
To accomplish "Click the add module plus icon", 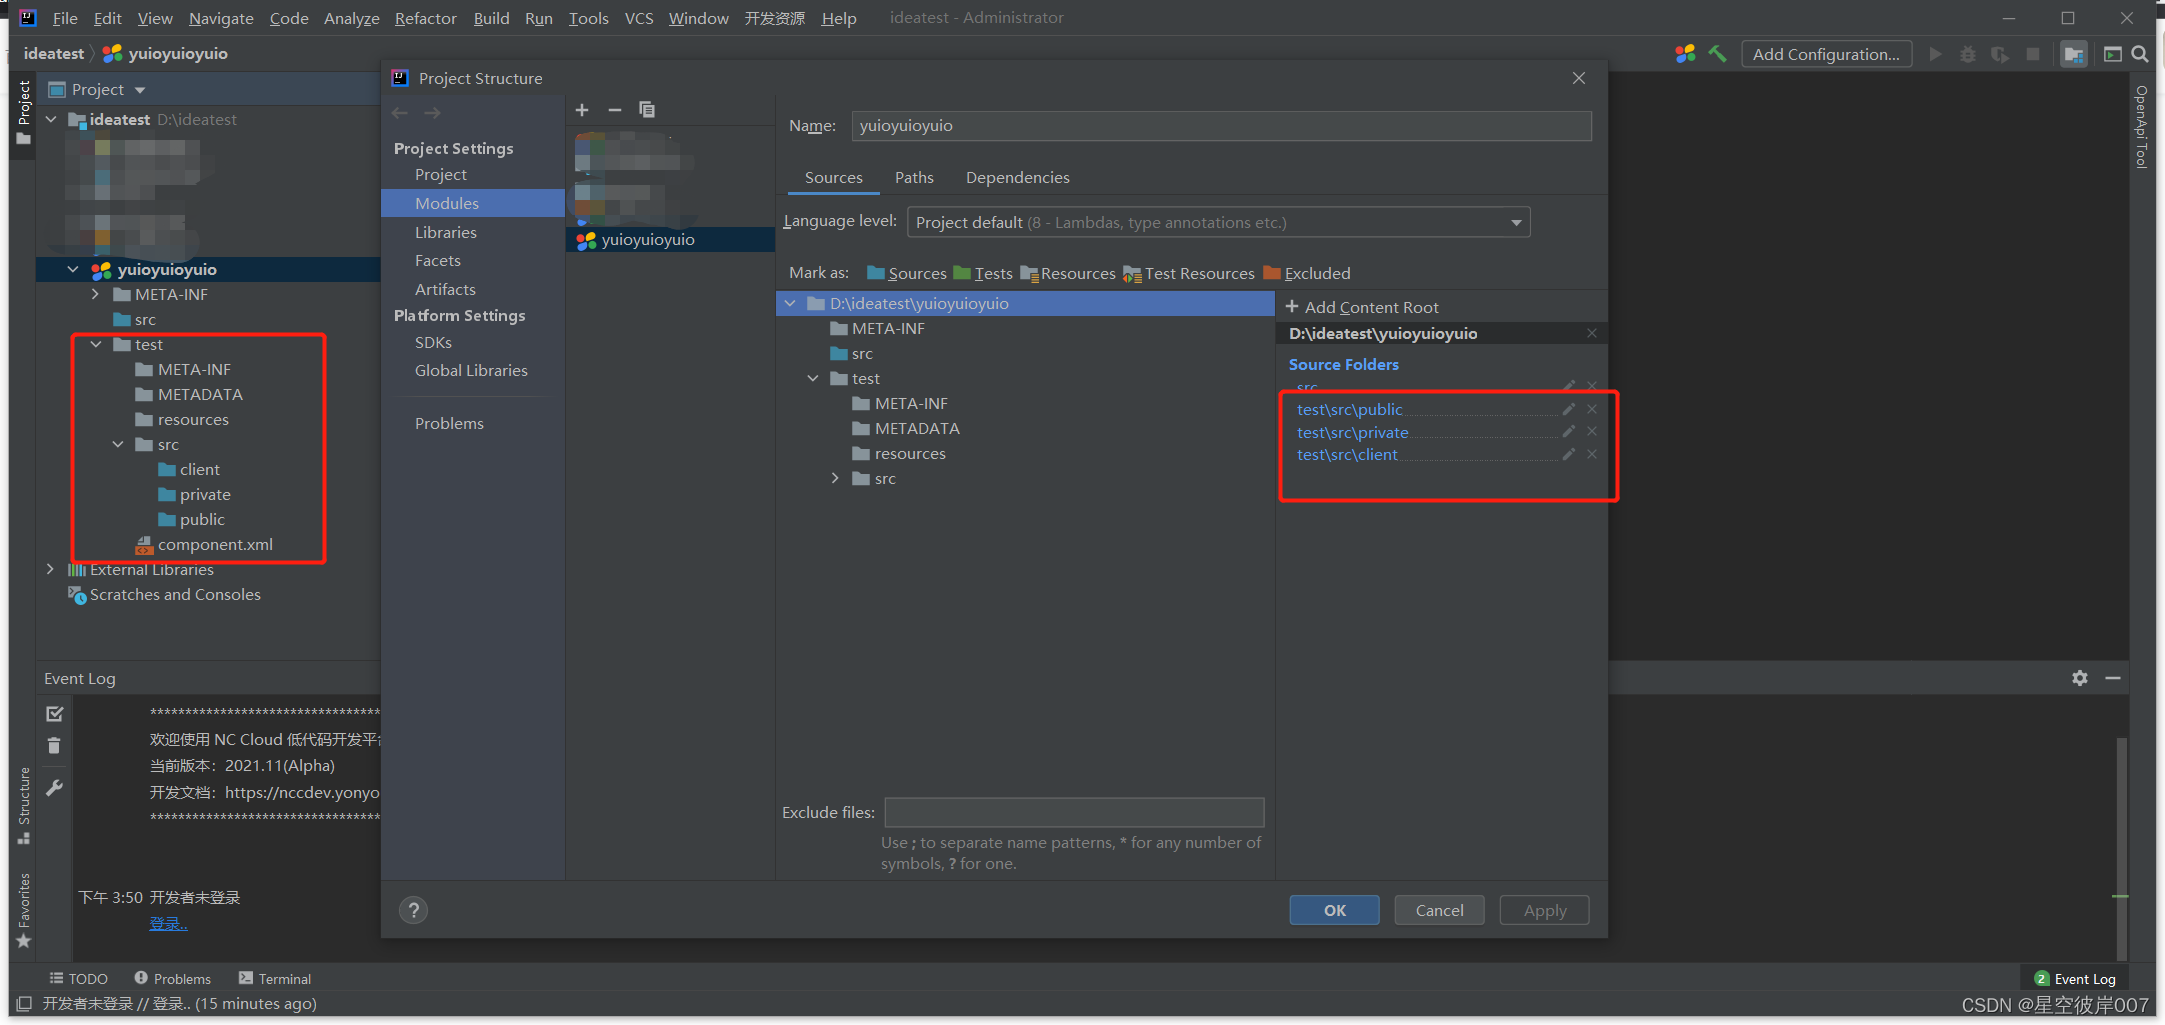I will tap(582, 110).
